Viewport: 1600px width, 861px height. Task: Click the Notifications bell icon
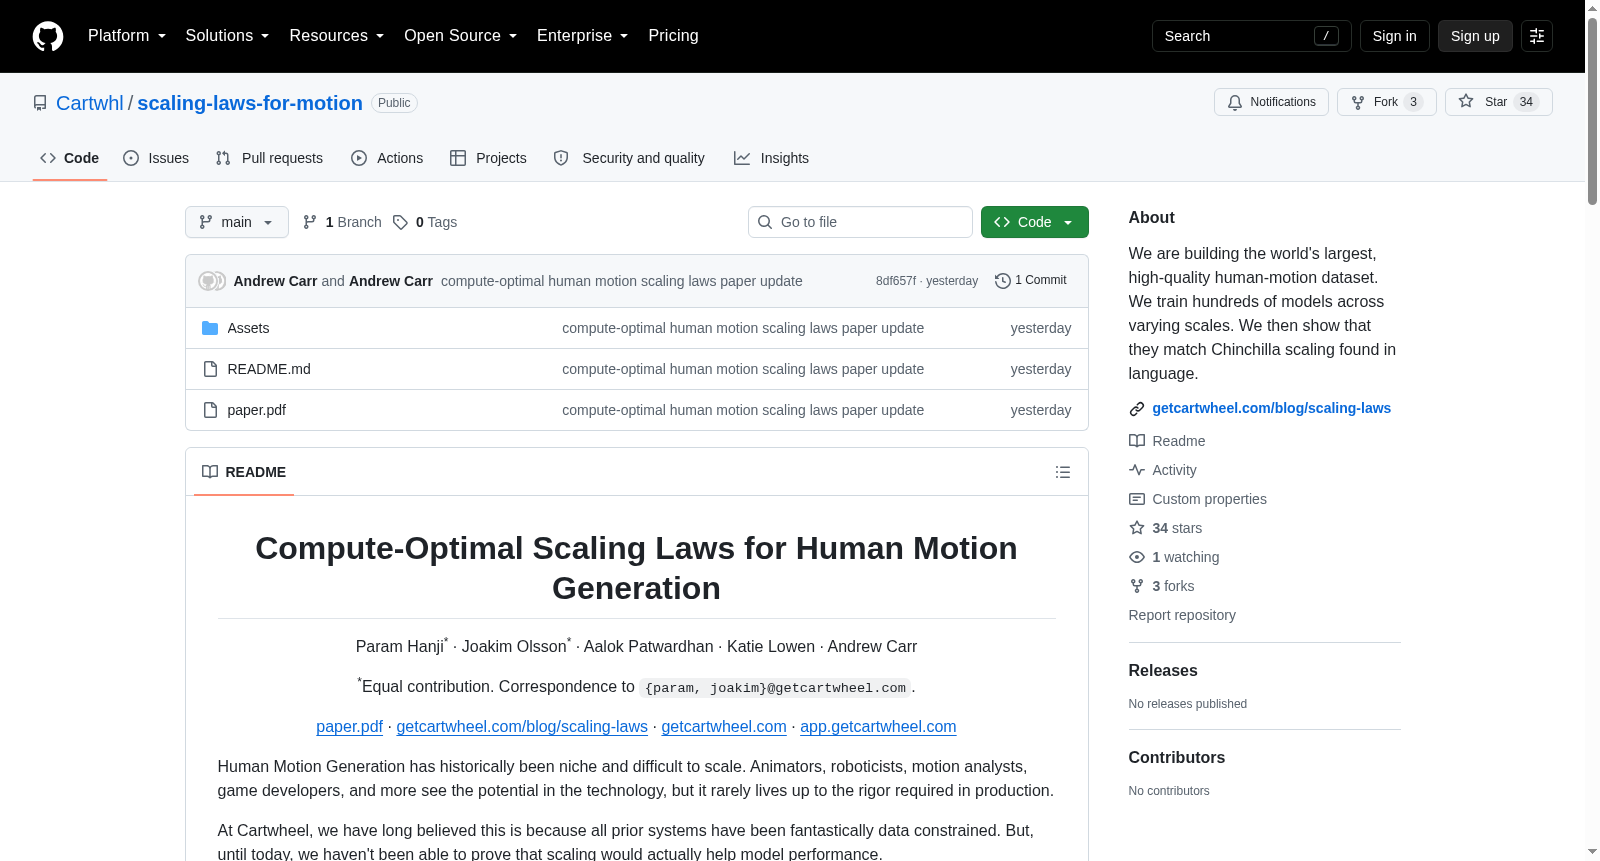pyautogui.click(x=1235, y=102)
